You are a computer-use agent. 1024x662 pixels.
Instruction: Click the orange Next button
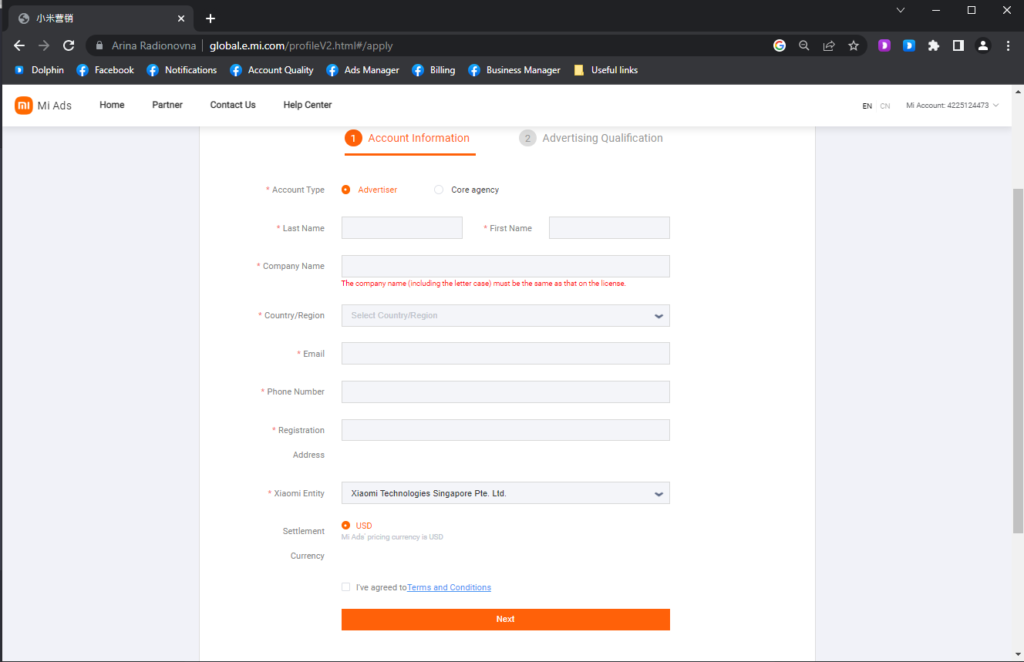click(505, 619)
